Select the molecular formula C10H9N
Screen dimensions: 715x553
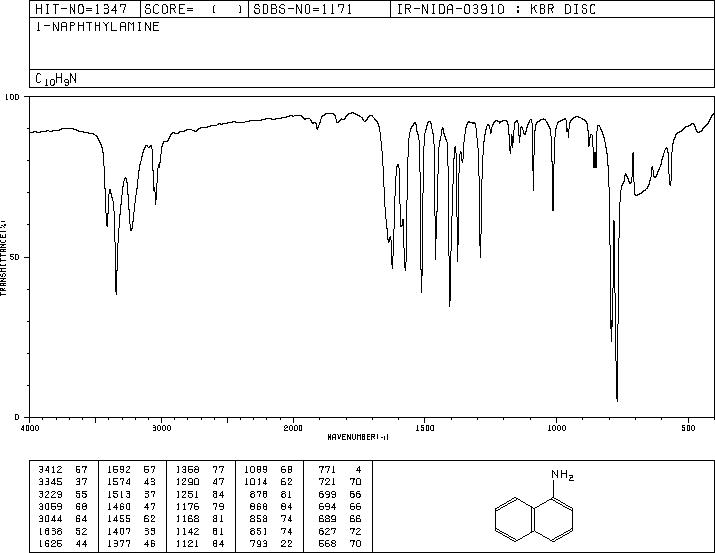pos(56,79)
